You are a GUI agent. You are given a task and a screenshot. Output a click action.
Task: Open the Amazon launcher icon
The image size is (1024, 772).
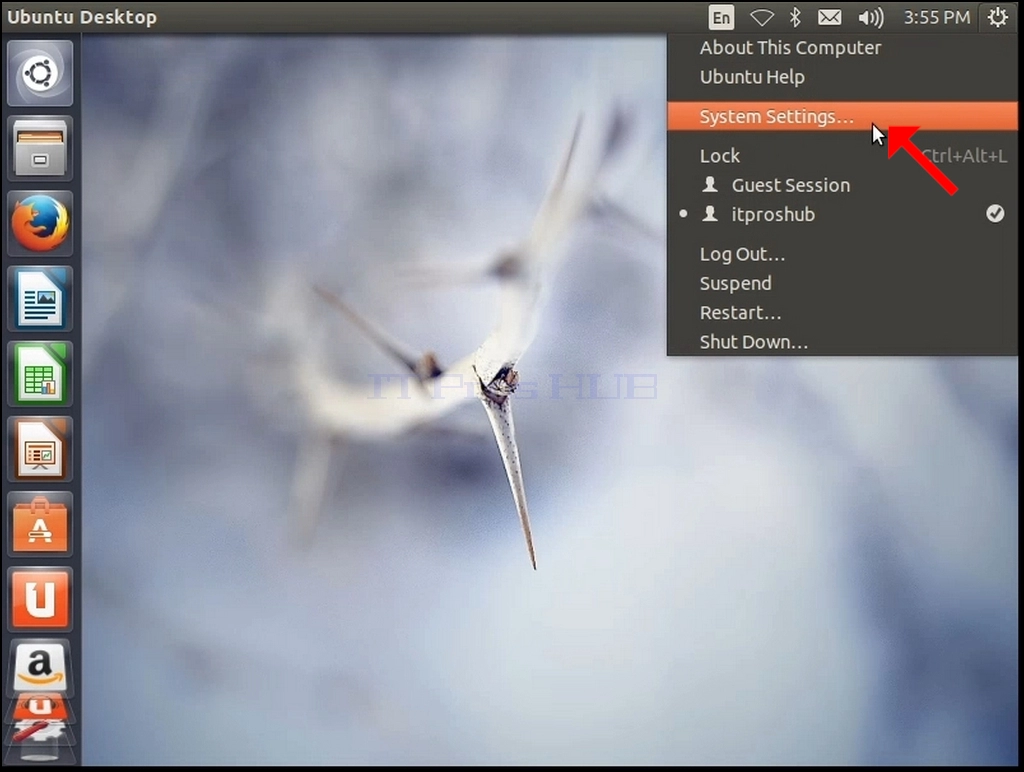(x=40, y=667)
